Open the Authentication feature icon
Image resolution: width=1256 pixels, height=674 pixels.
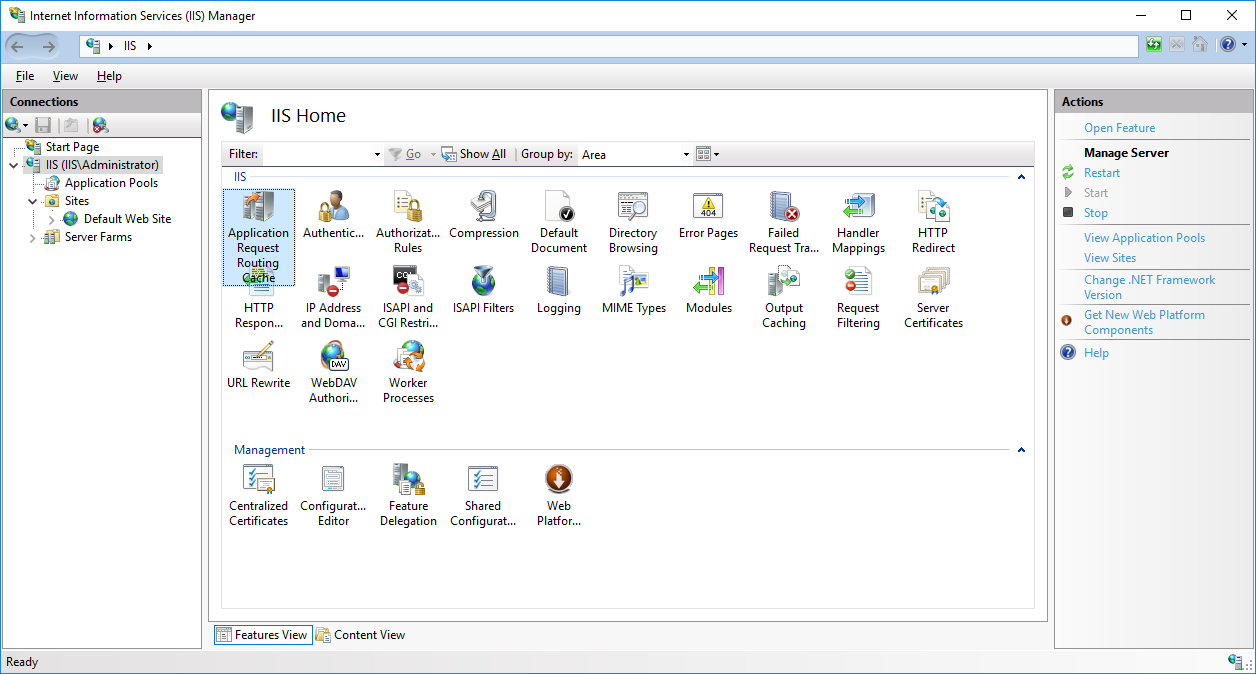[x=334, y=216]
